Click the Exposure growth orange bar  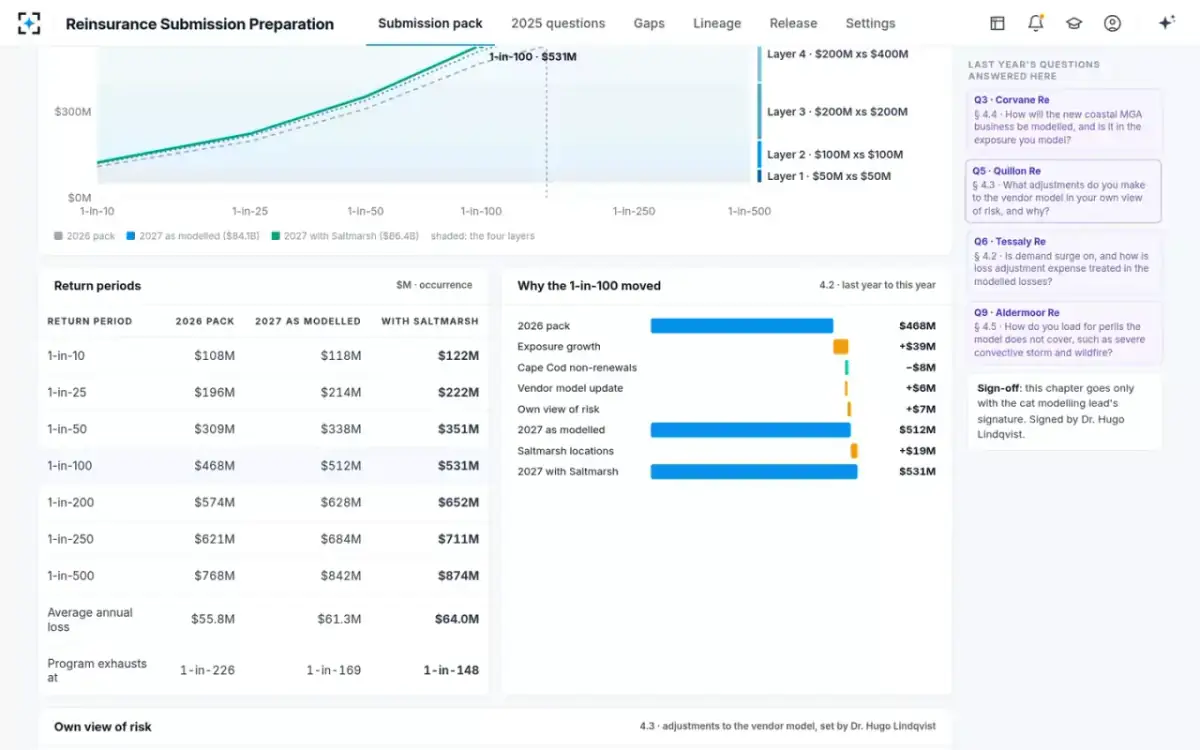point(841,347)
